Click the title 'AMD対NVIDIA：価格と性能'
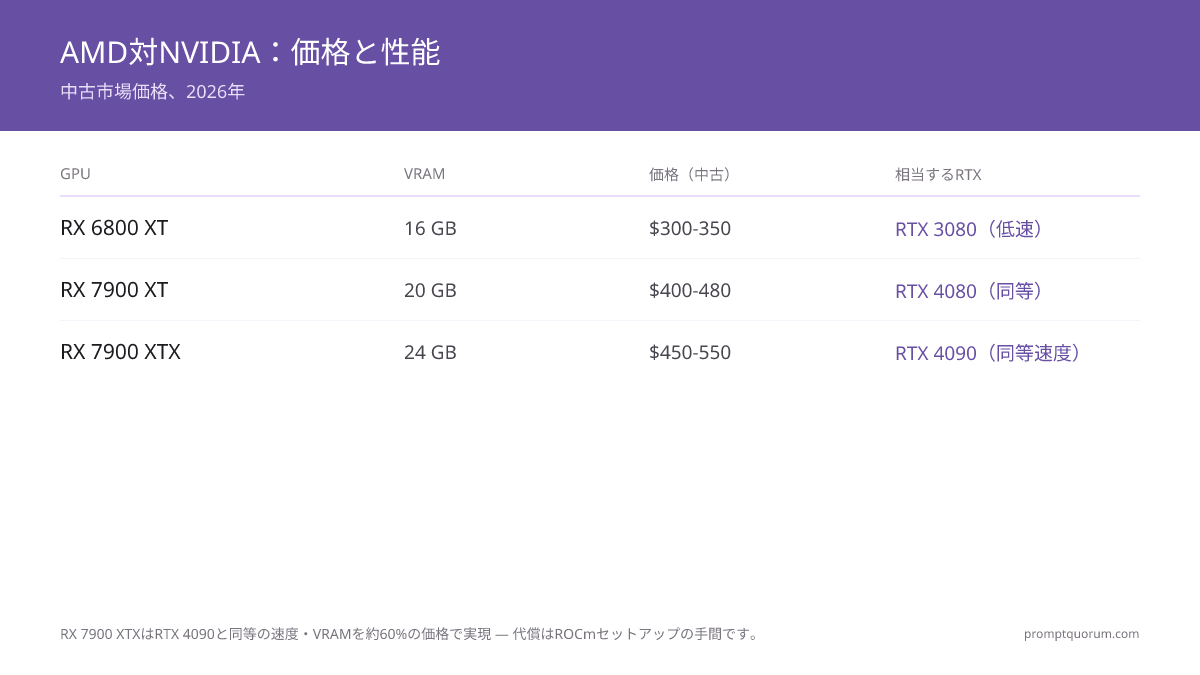 coord(250,52)
